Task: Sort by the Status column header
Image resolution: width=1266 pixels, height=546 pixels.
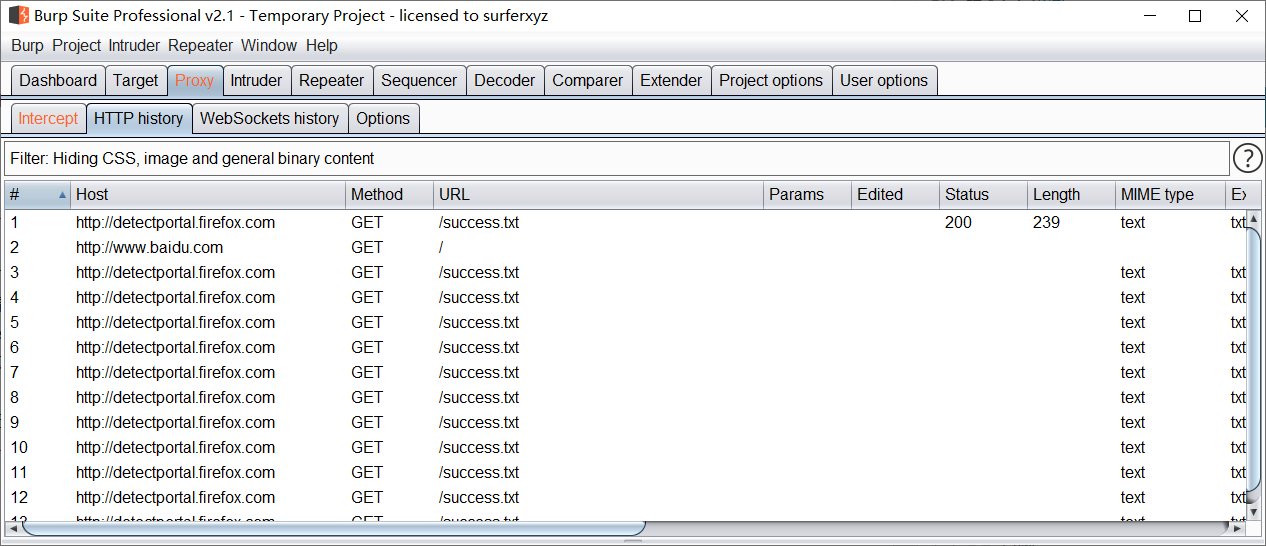Action: click(x=984, y=195)
